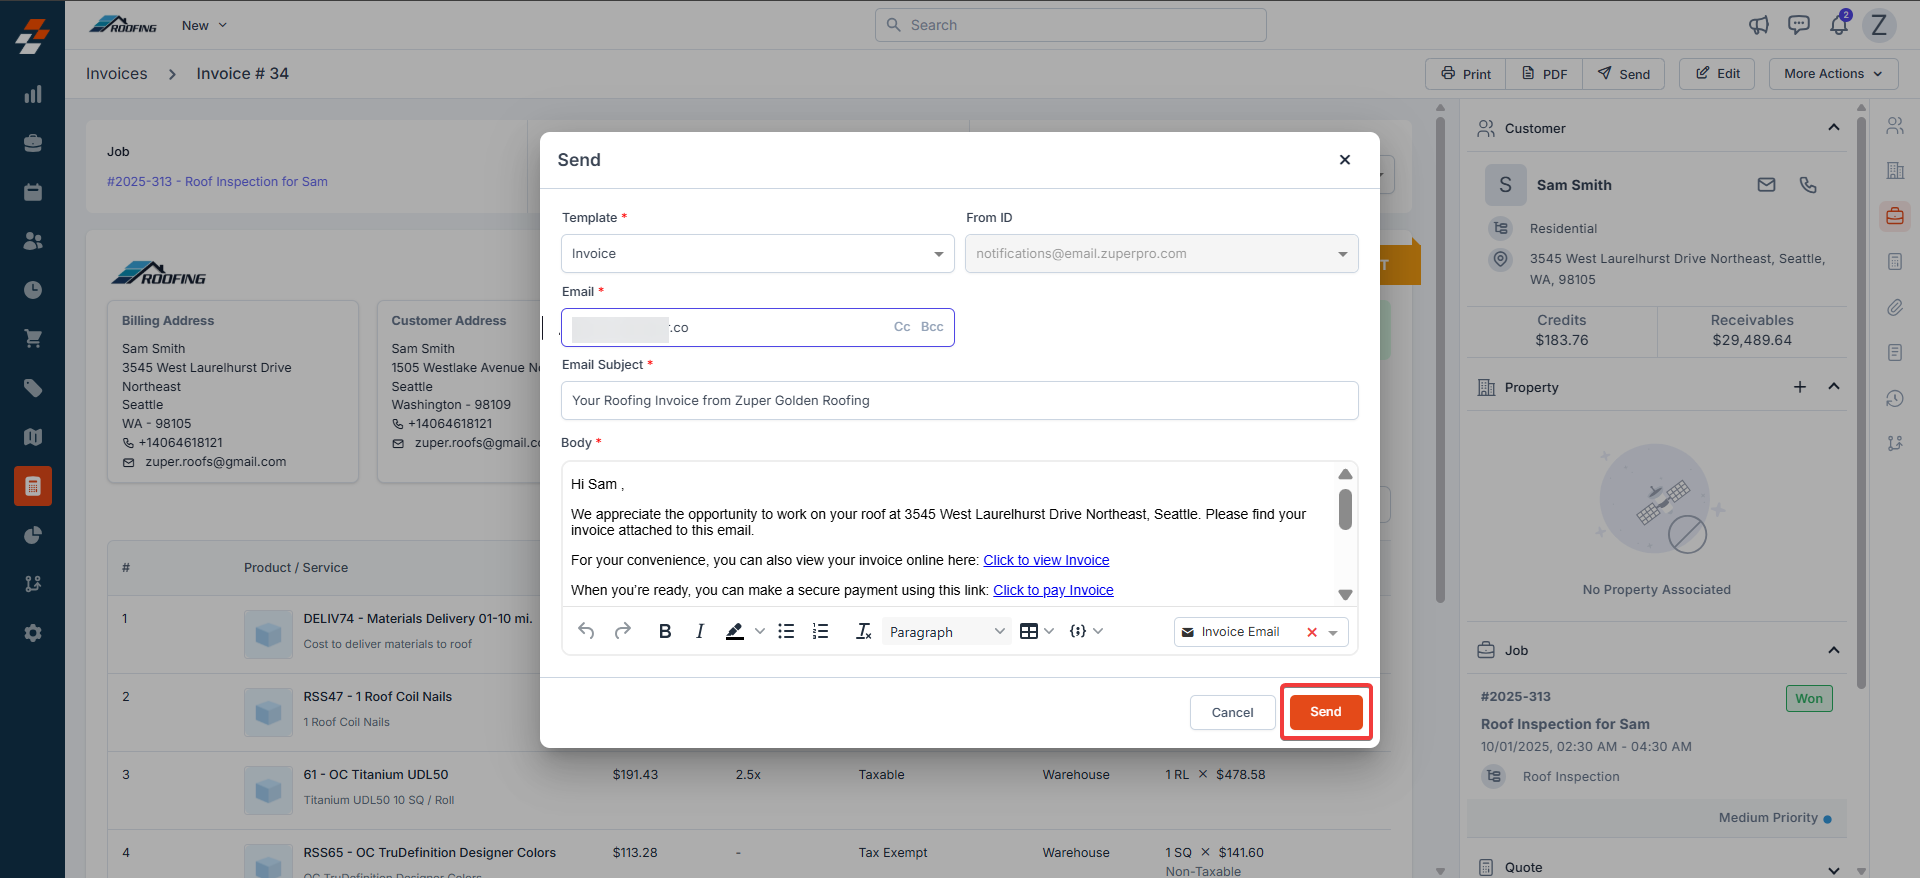Open cart products icon in sidebar

click(x=33, y=339)
